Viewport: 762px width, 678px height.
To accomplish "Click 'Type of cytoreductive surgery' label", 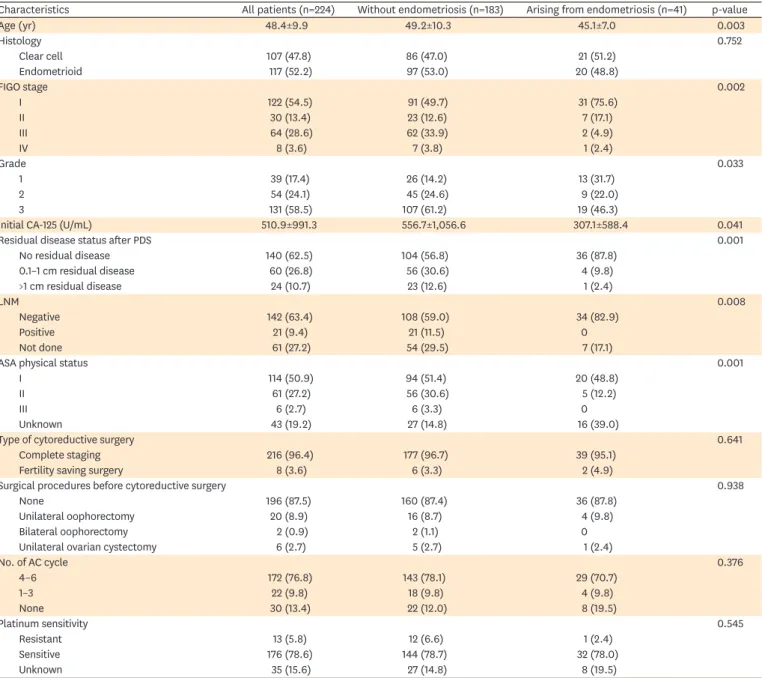I will point(67,440).
